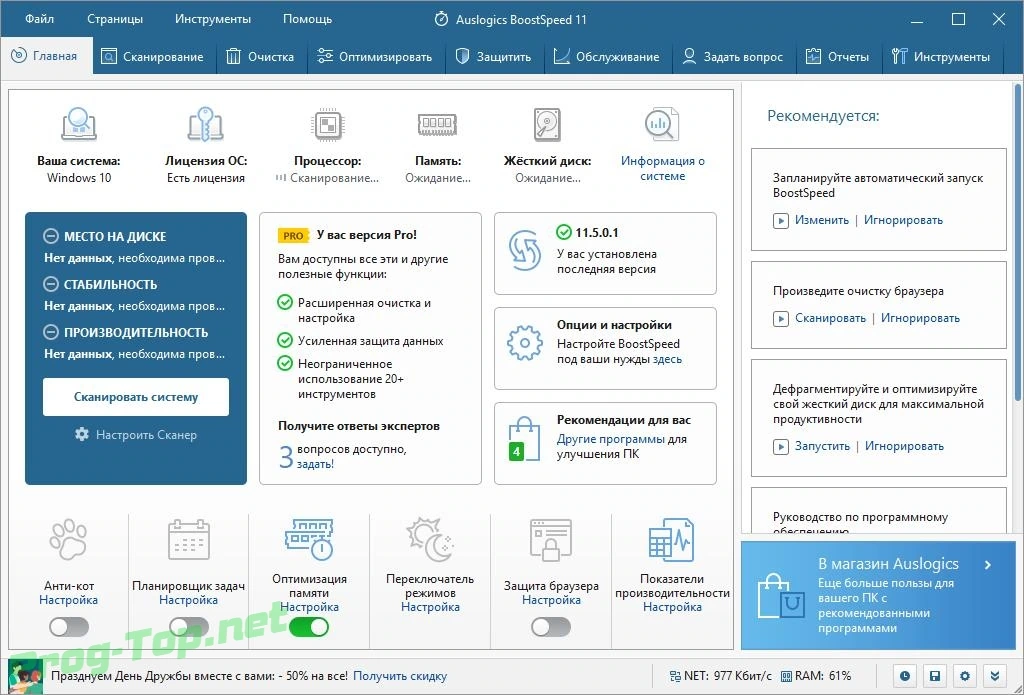The width and height of the screenshot is (1024, 695).
Task: Click the Переключатель режимов sun-moon icon
Action: [430, 540]
